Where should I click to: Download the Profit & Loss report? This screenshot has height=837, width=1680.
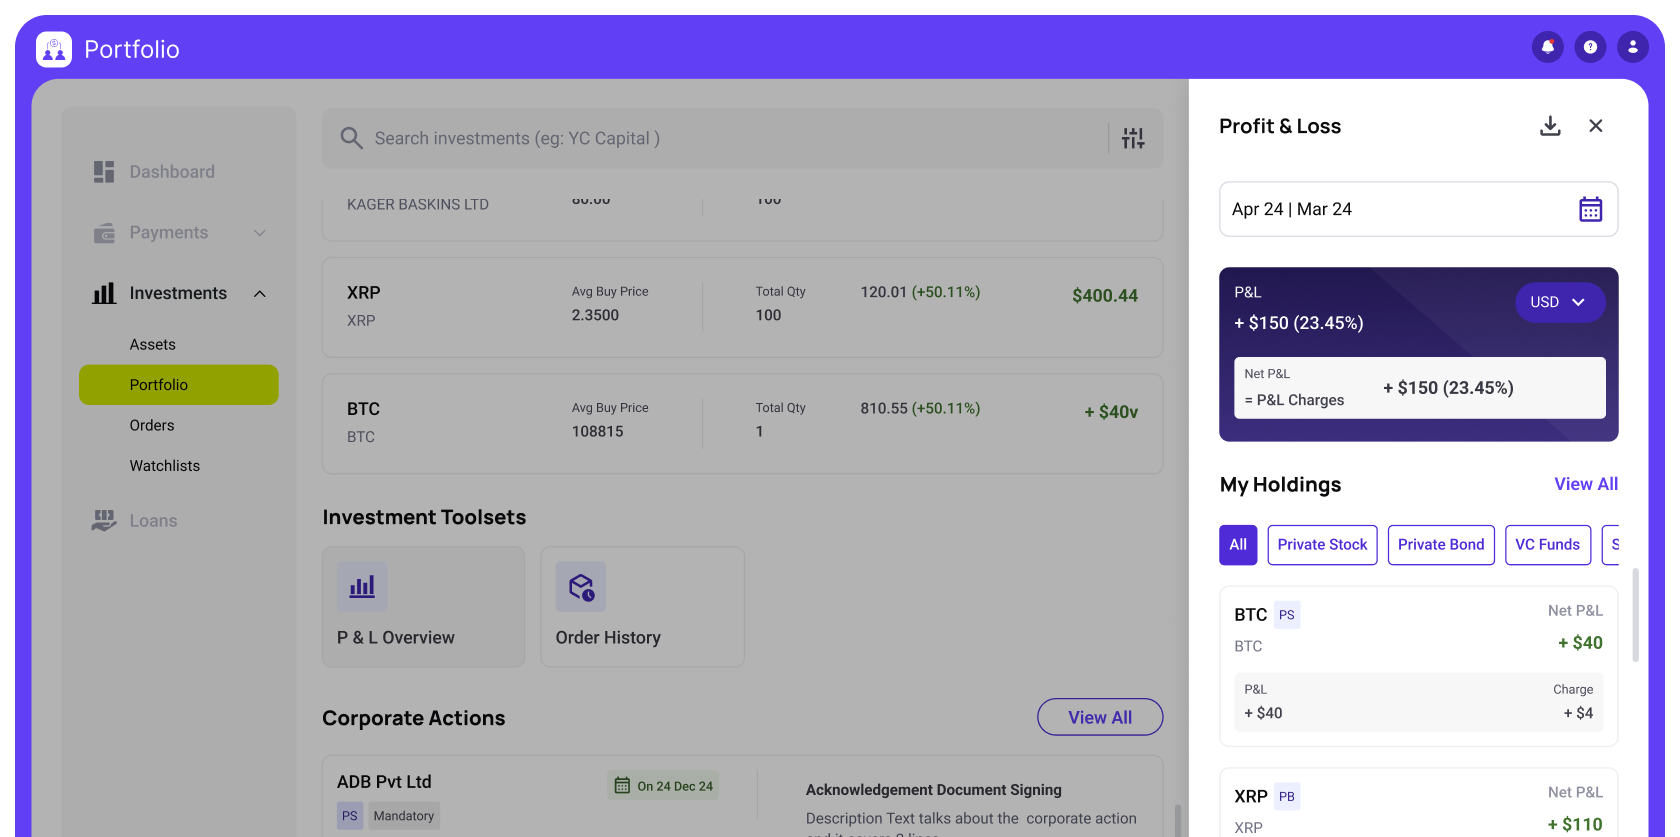[1550, 126]
